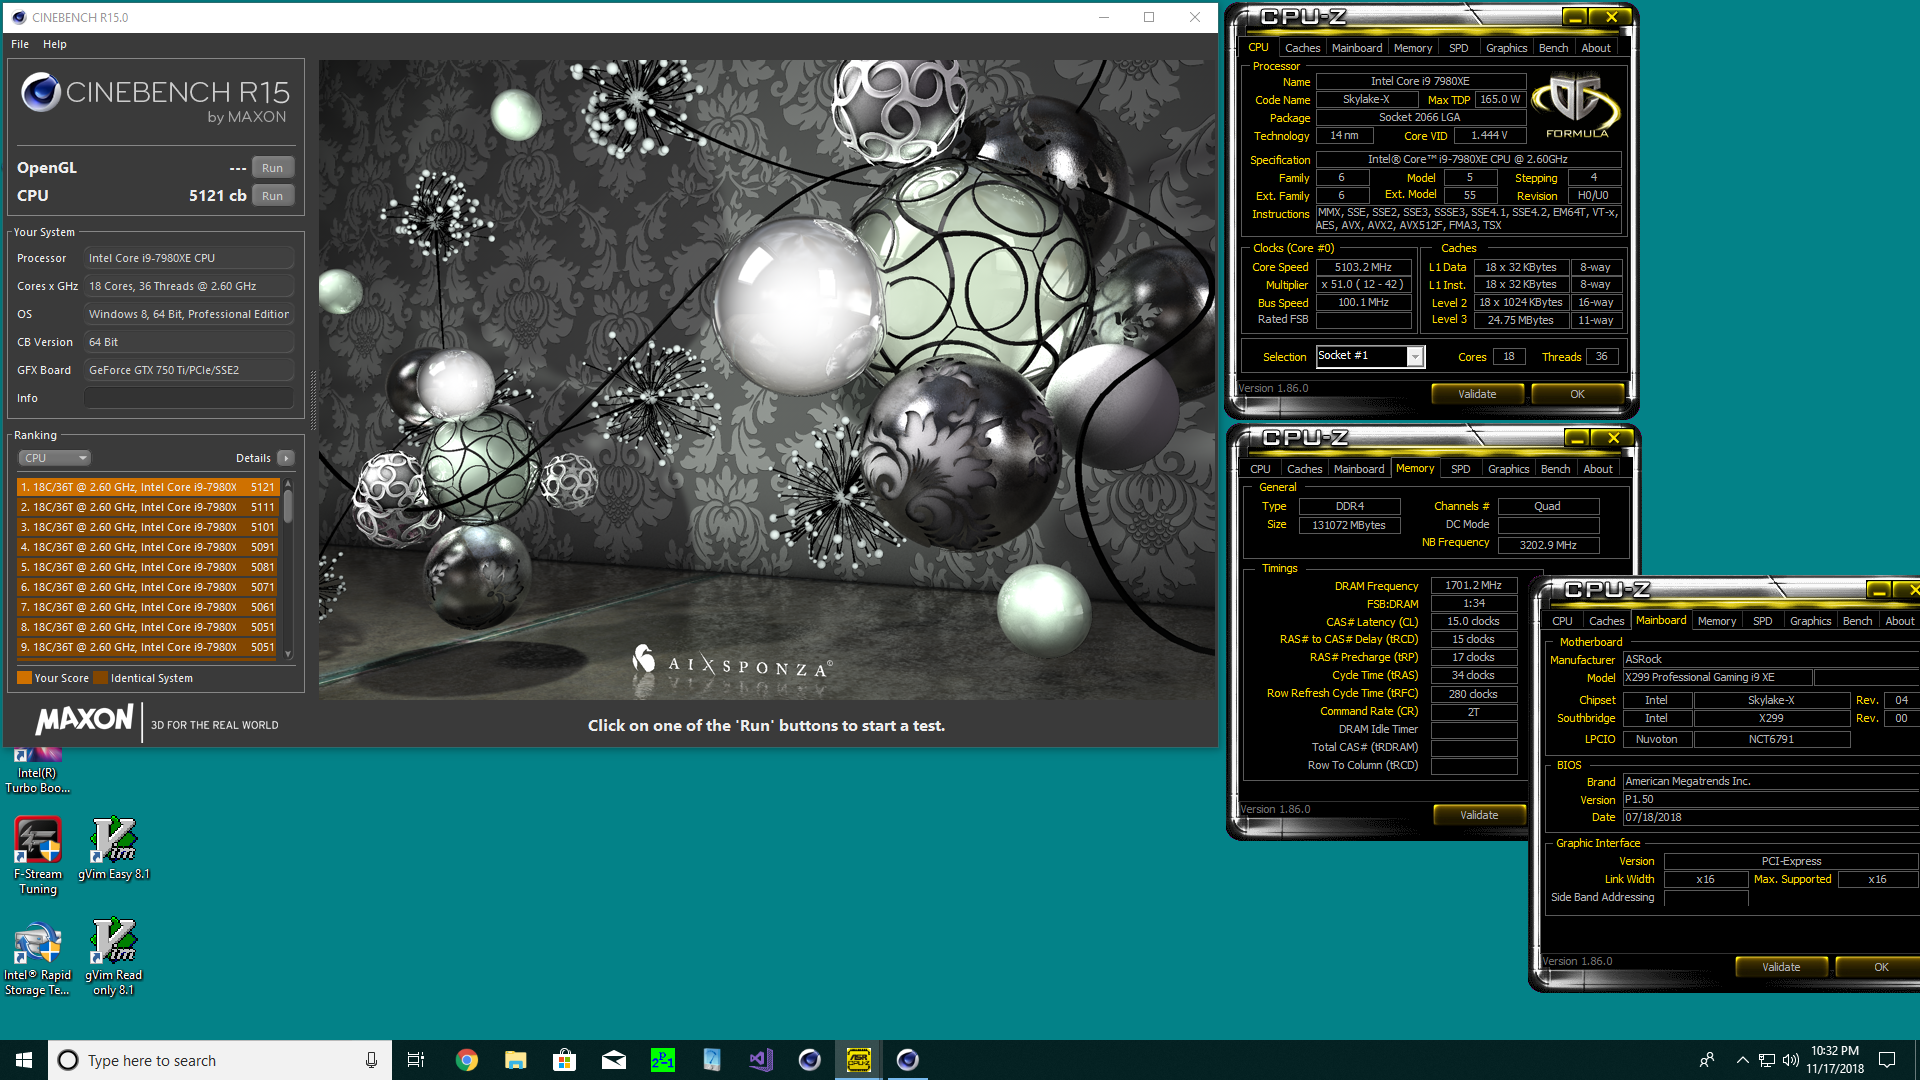This screenshot has width=1920, height=1080.
Task: Click the Cinebench logo in the header
Action: coord(155,97)
